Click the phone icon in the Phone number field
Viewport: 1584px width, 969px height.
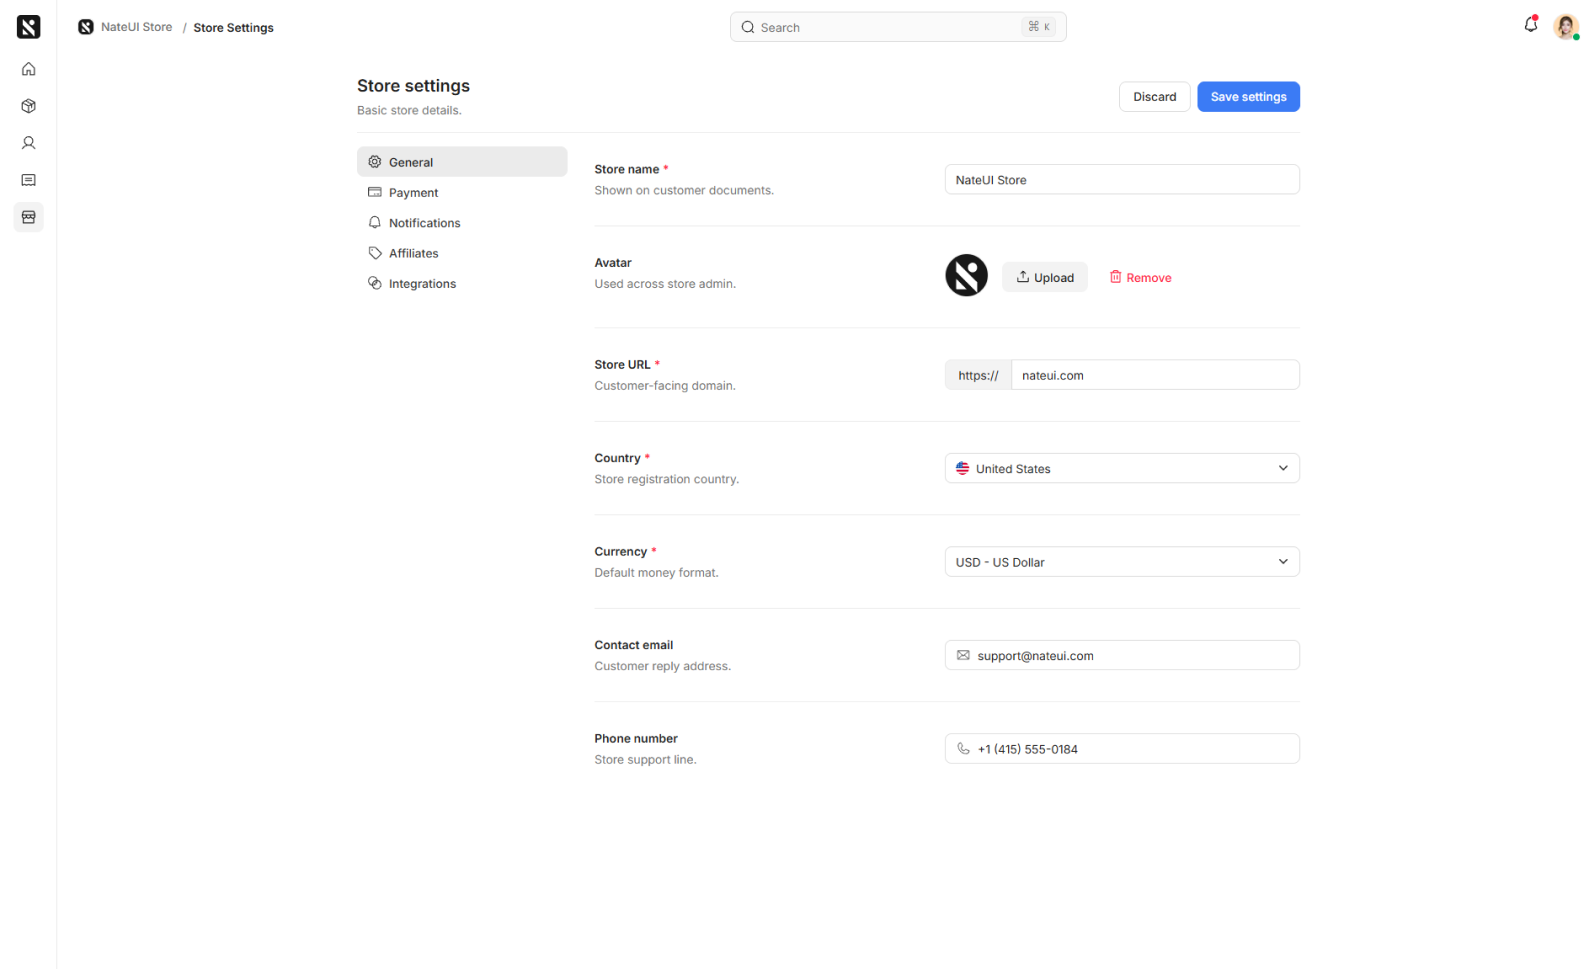click(x=963, y=749)
